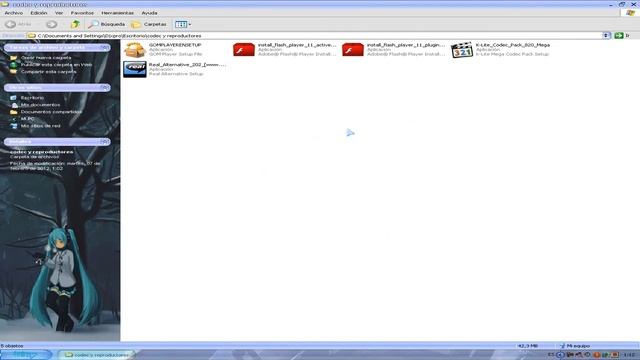Click Publicar esta carpeta en Web
This screenshot has height=360, width=640.
(56, 64)
